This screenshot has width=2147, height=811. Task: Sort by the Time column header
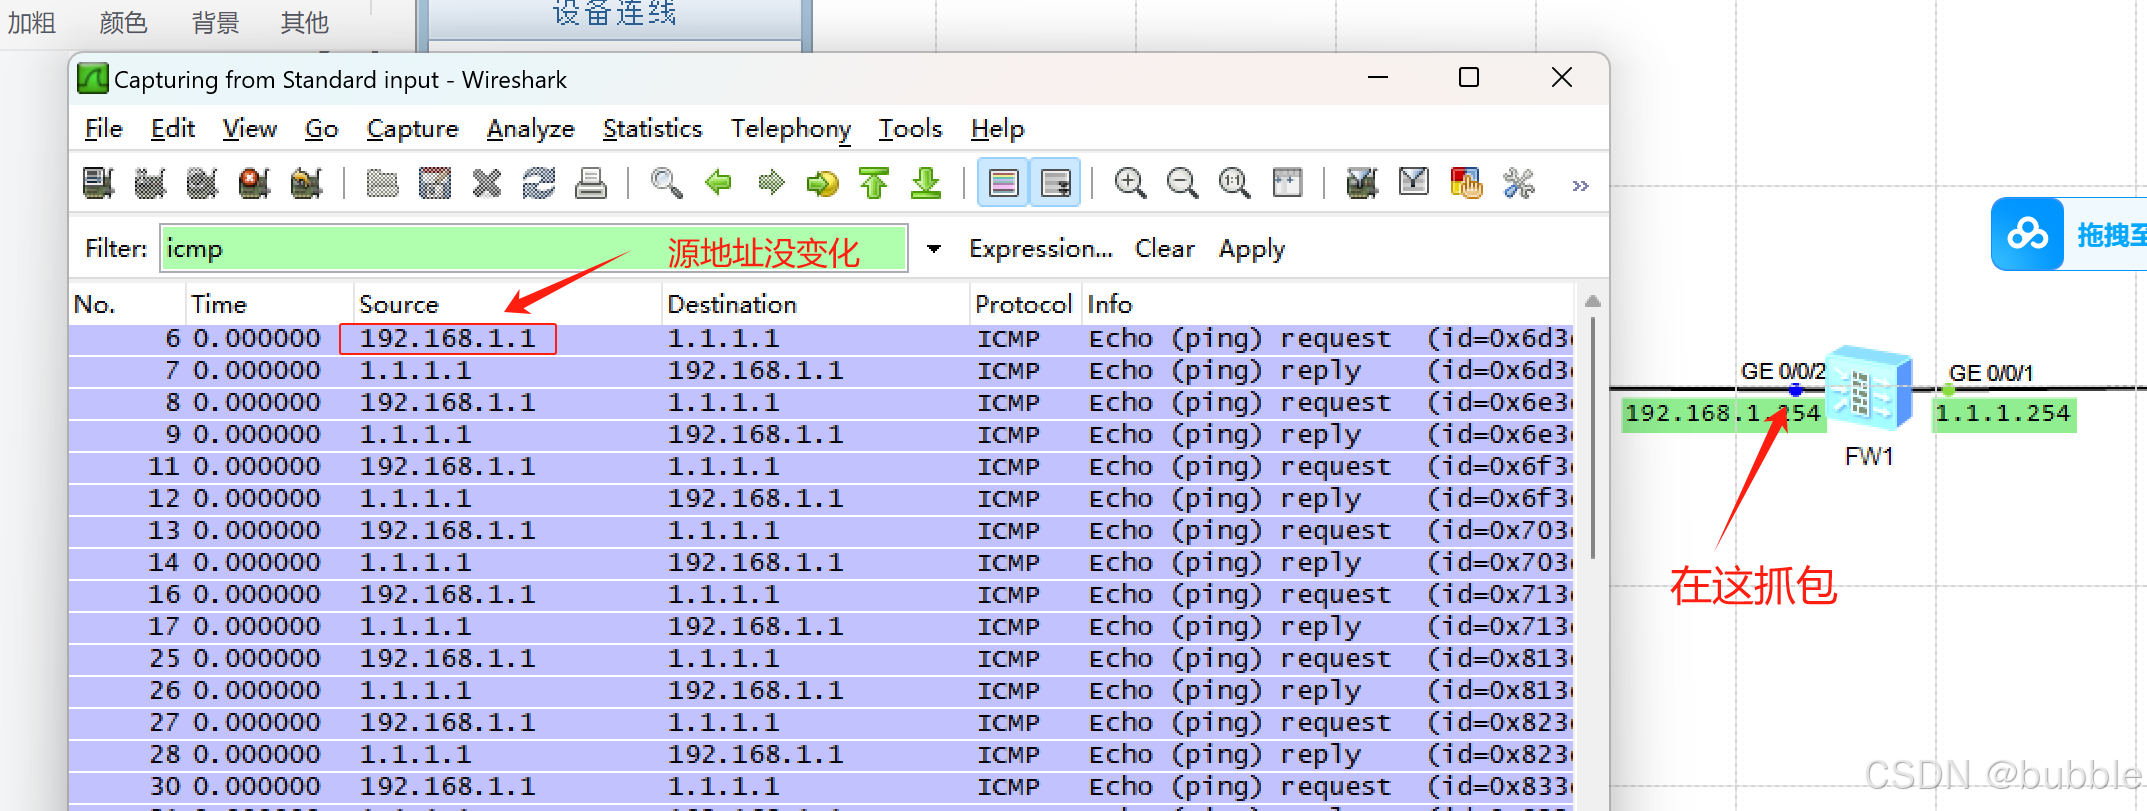(x=270, y=304)
